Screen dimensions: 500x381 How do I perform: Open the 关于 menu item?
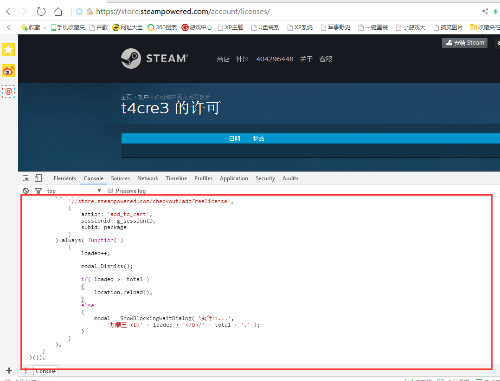click(306, 59)
